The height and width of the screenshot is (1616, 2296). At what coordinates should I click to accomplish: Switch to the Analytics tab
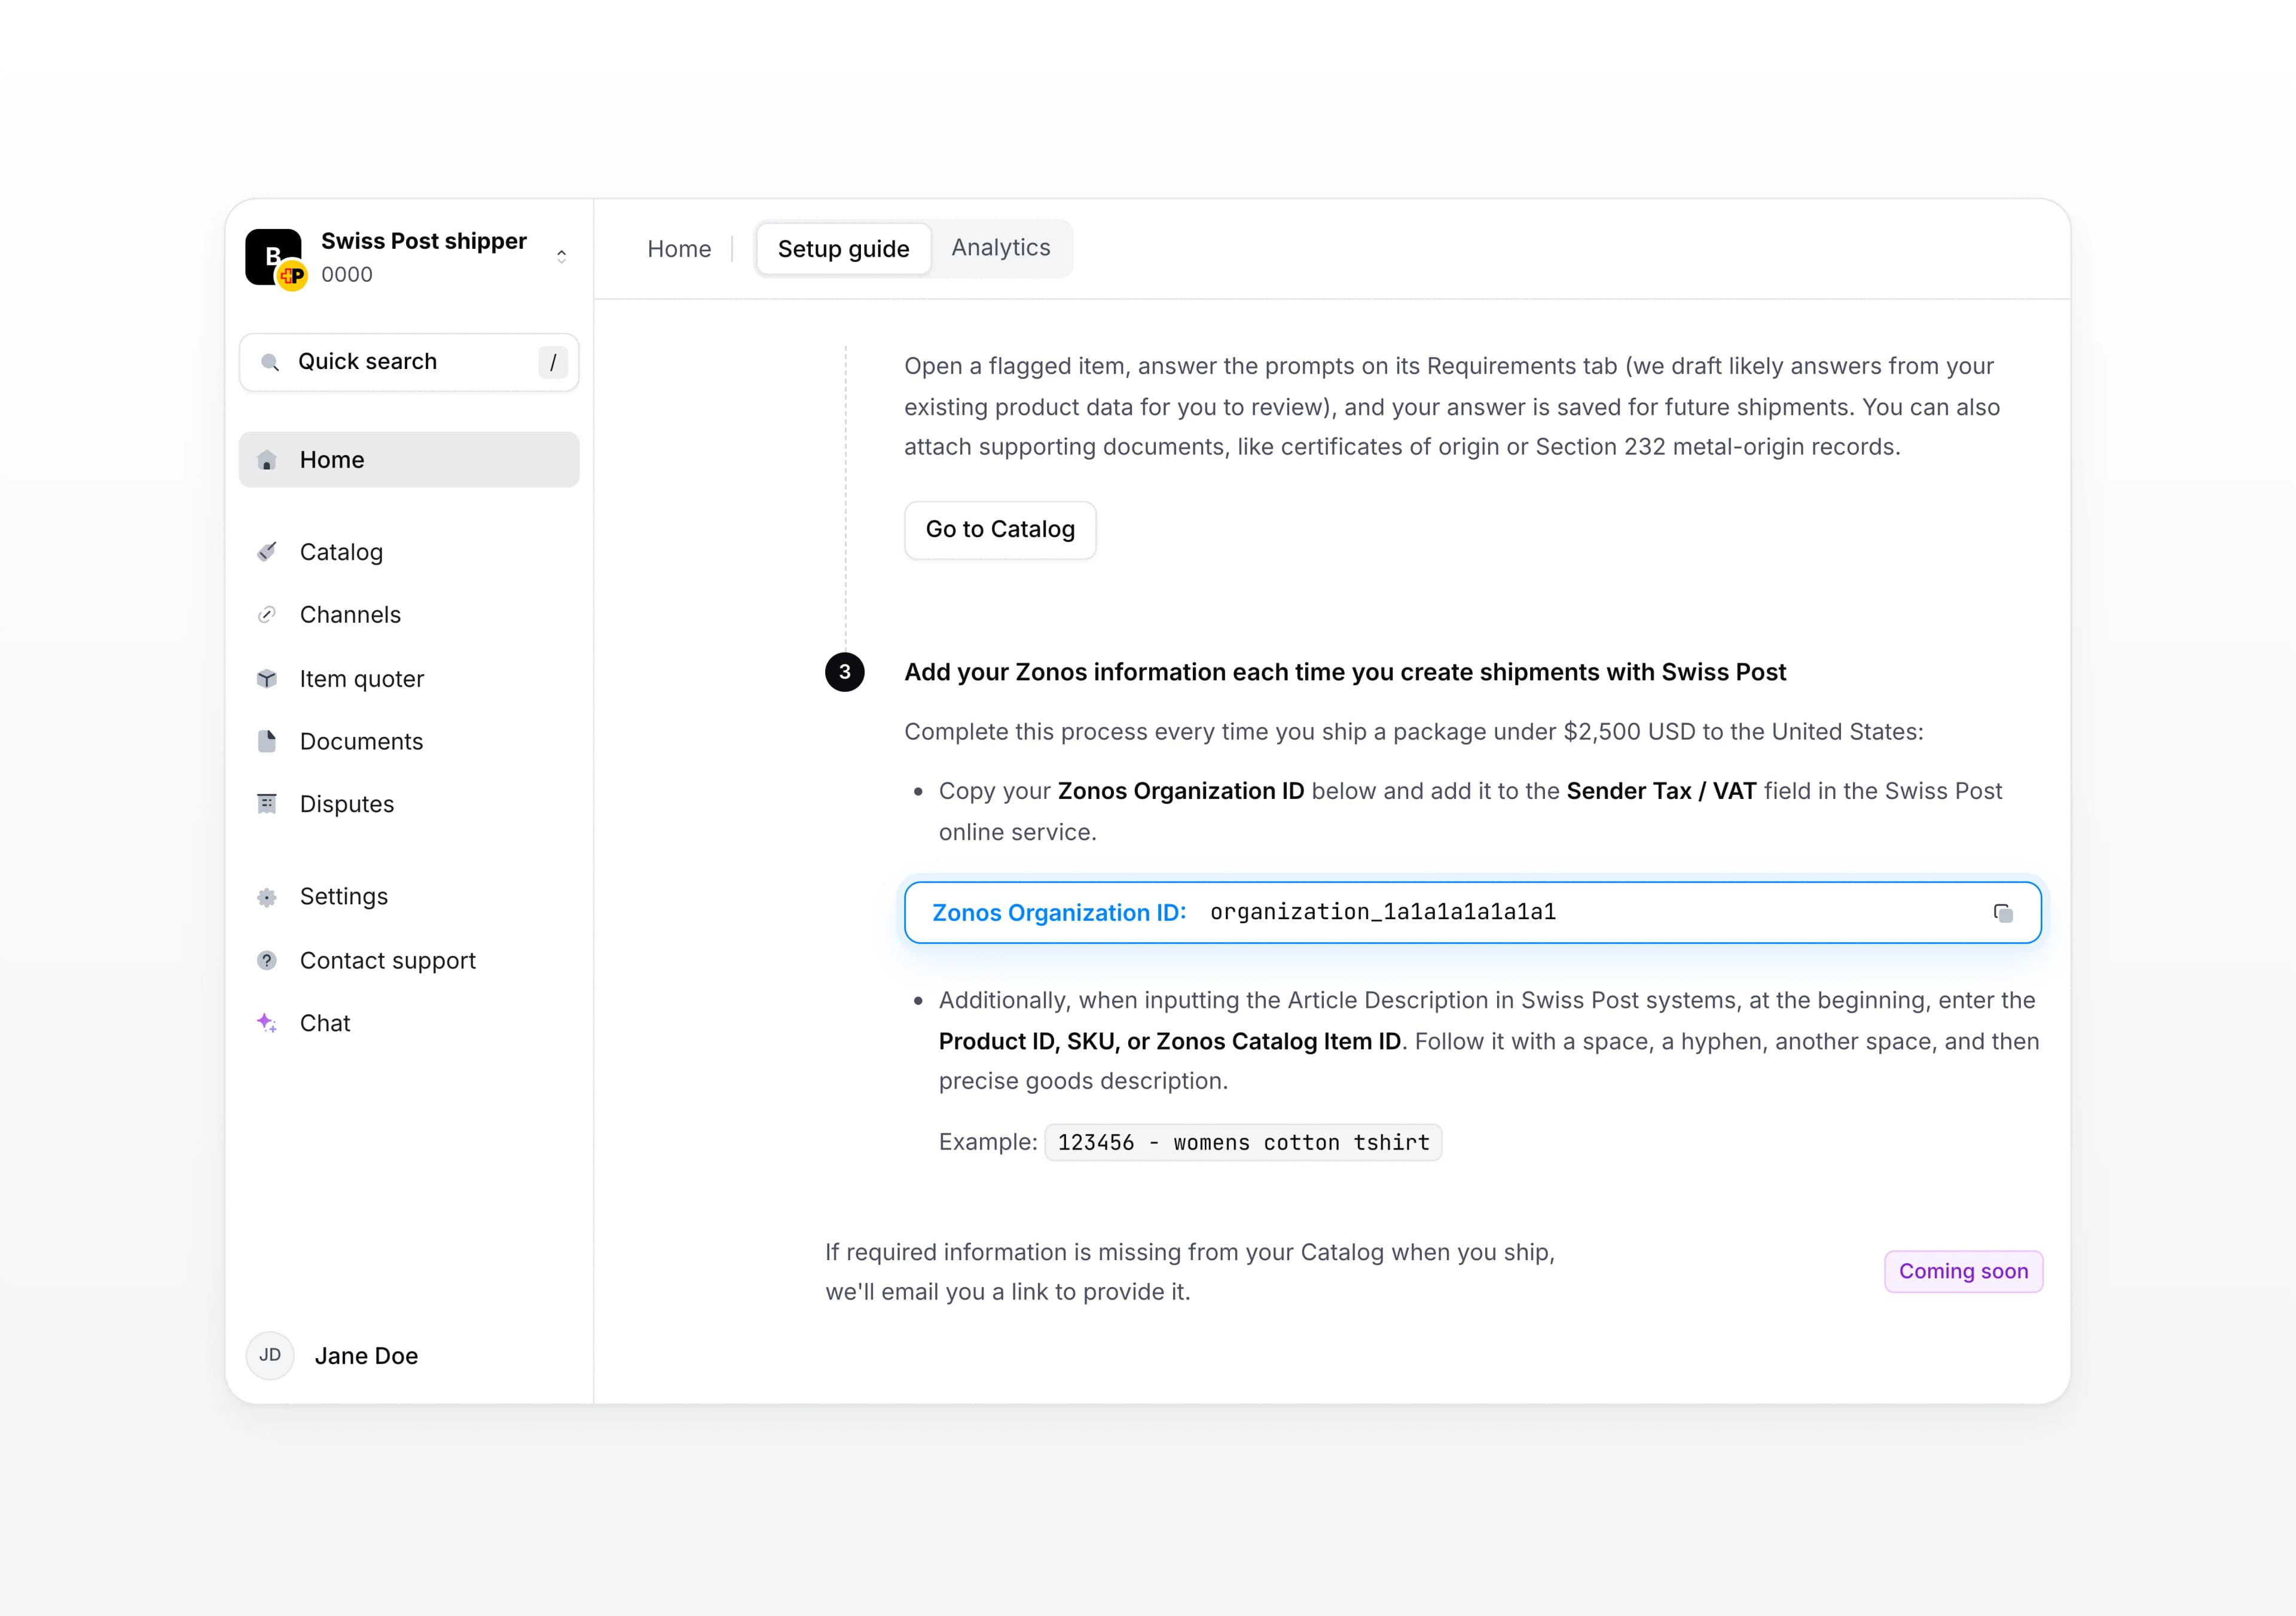click(x=1001, y=248)
